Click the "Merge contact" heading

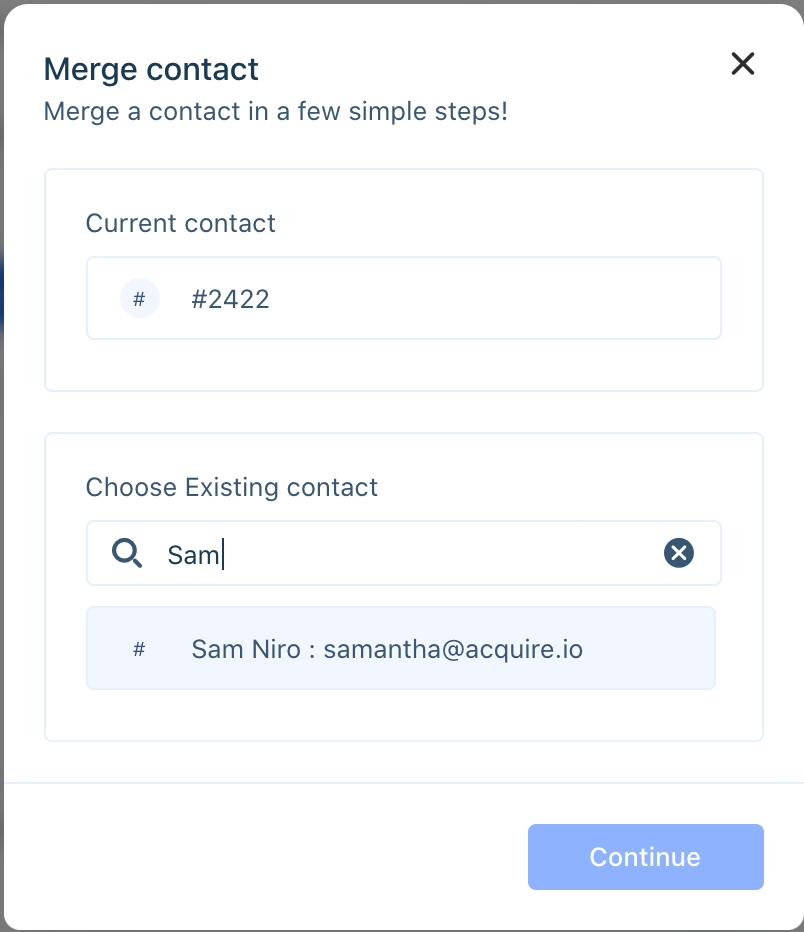tap(151, 70)
